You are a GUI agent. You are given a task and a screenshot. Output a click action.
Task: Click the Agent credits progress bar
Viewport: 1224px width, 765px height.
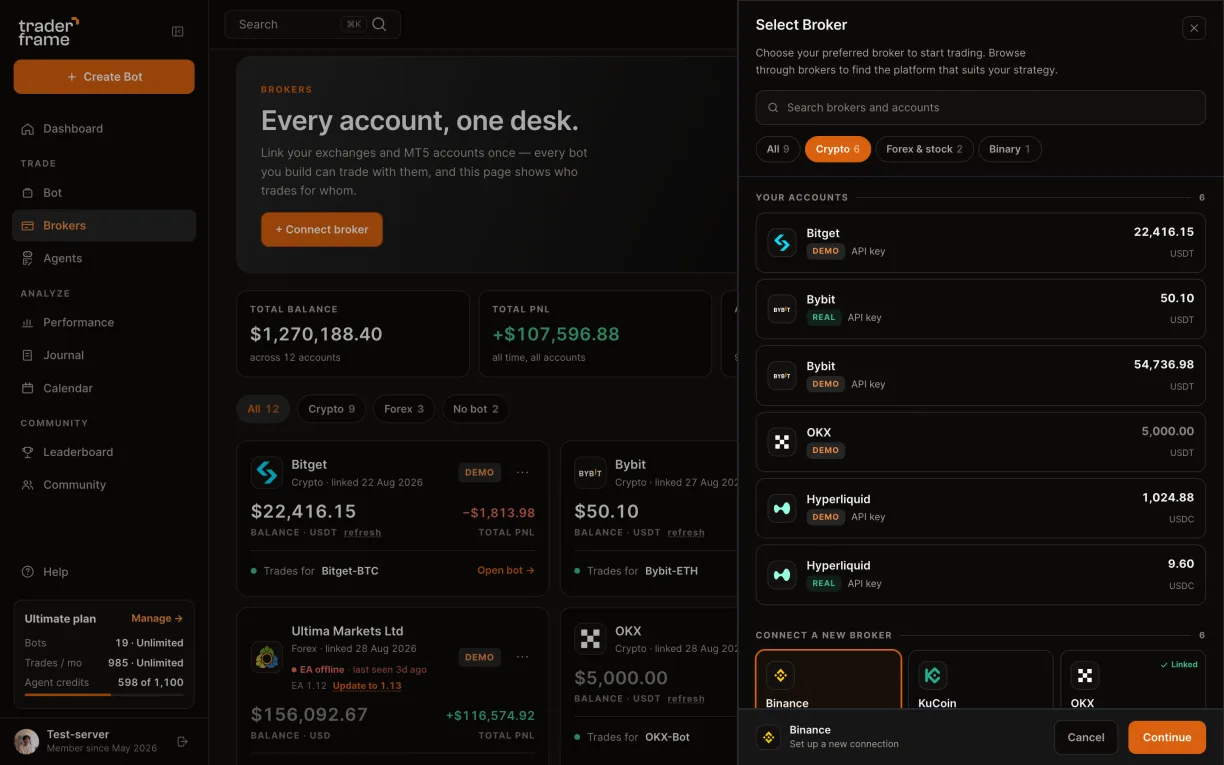(x=104, y=694)
